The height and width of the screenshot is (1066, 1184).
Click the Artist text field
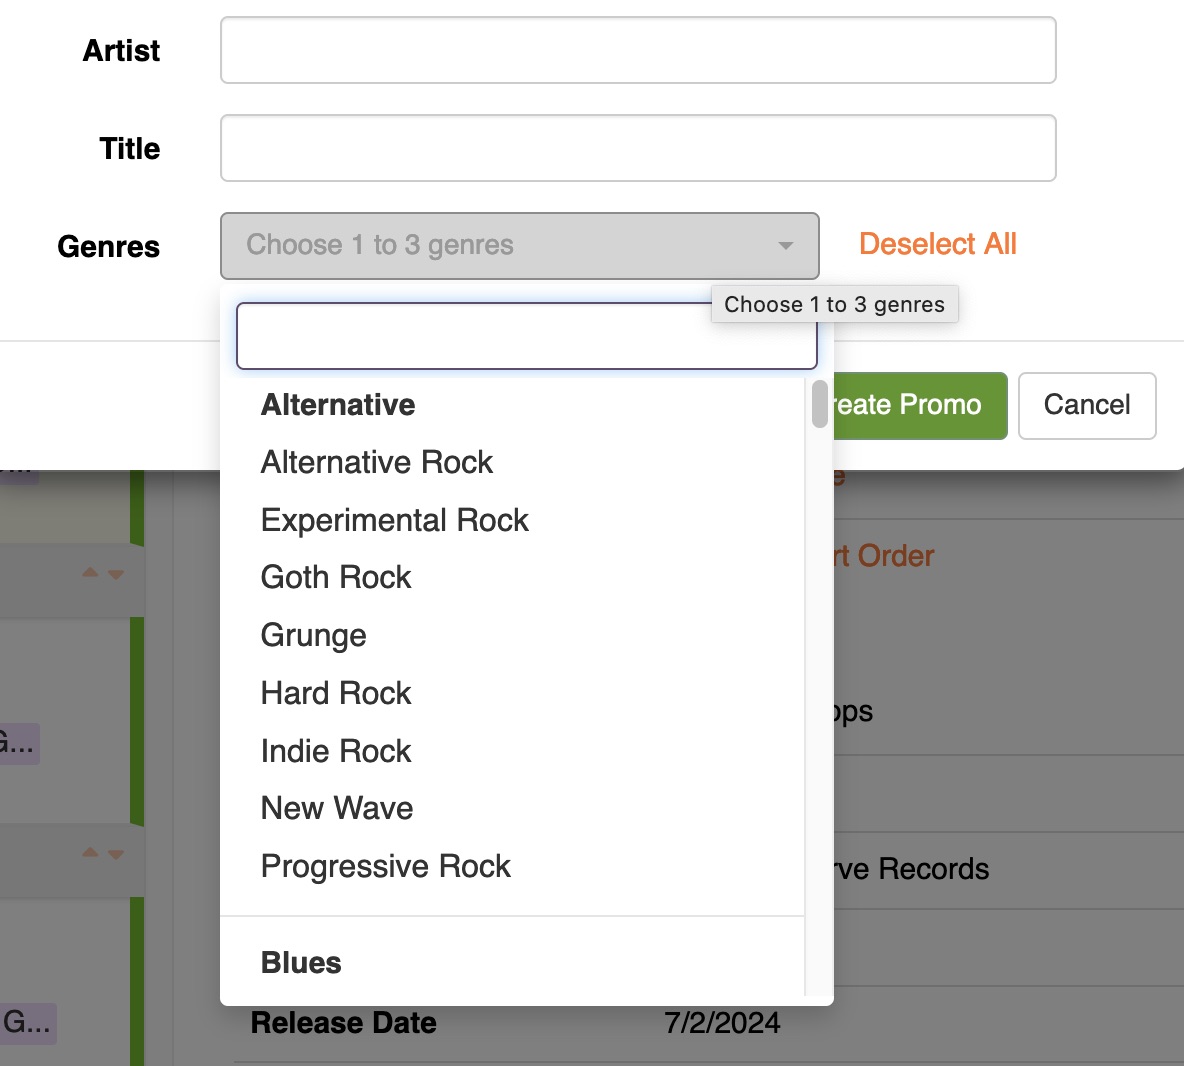[638, 50]
